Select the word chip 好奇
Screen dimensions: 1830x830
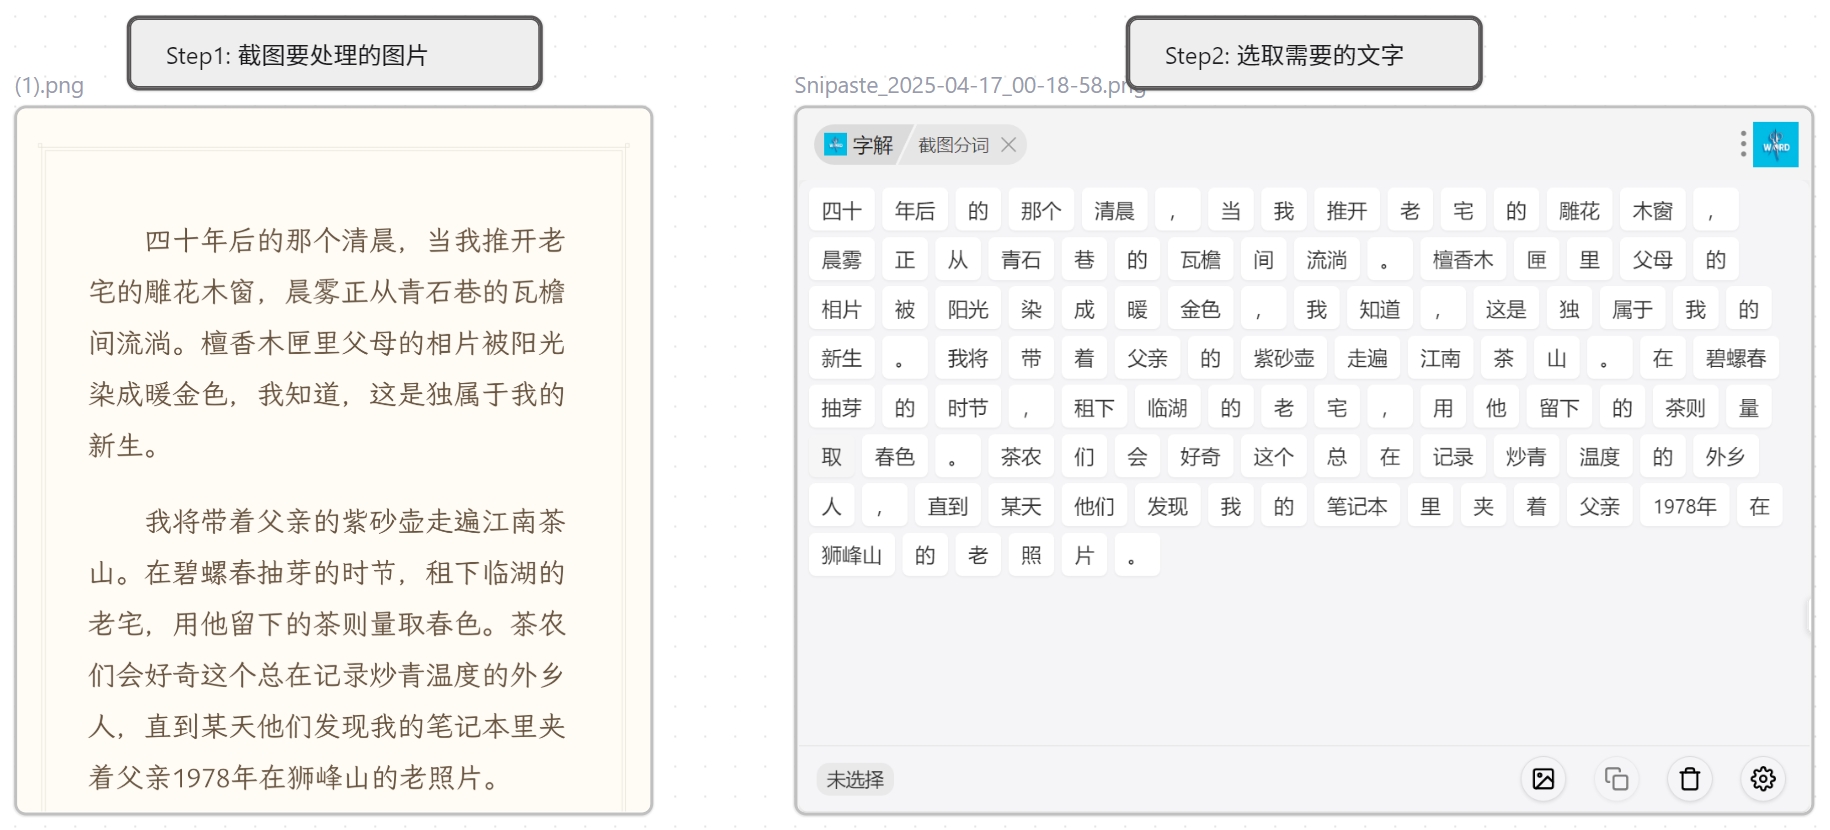coord(1200,457)
